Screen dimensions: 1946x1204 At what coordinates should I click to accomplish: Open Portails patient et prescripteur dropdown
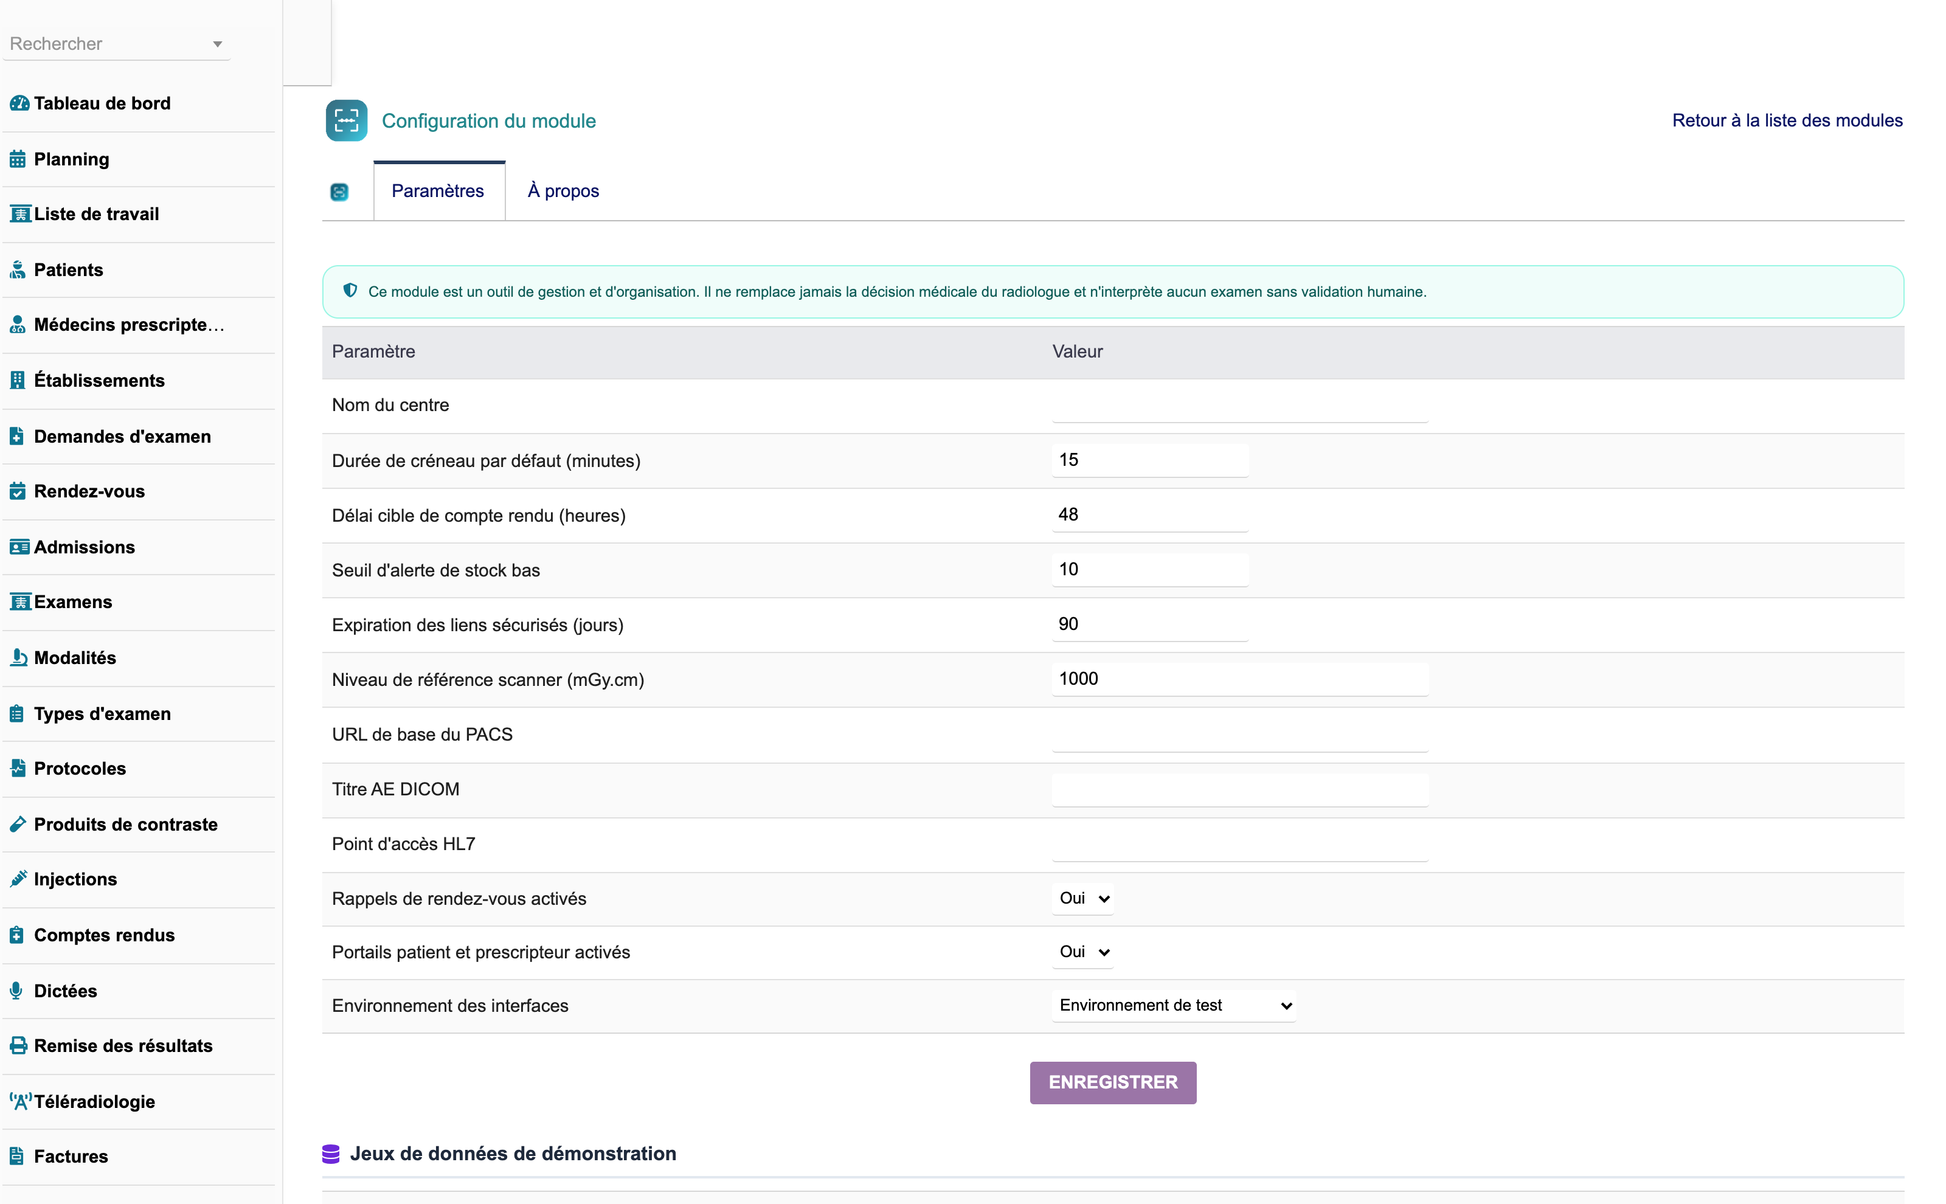click(1084, 952)
